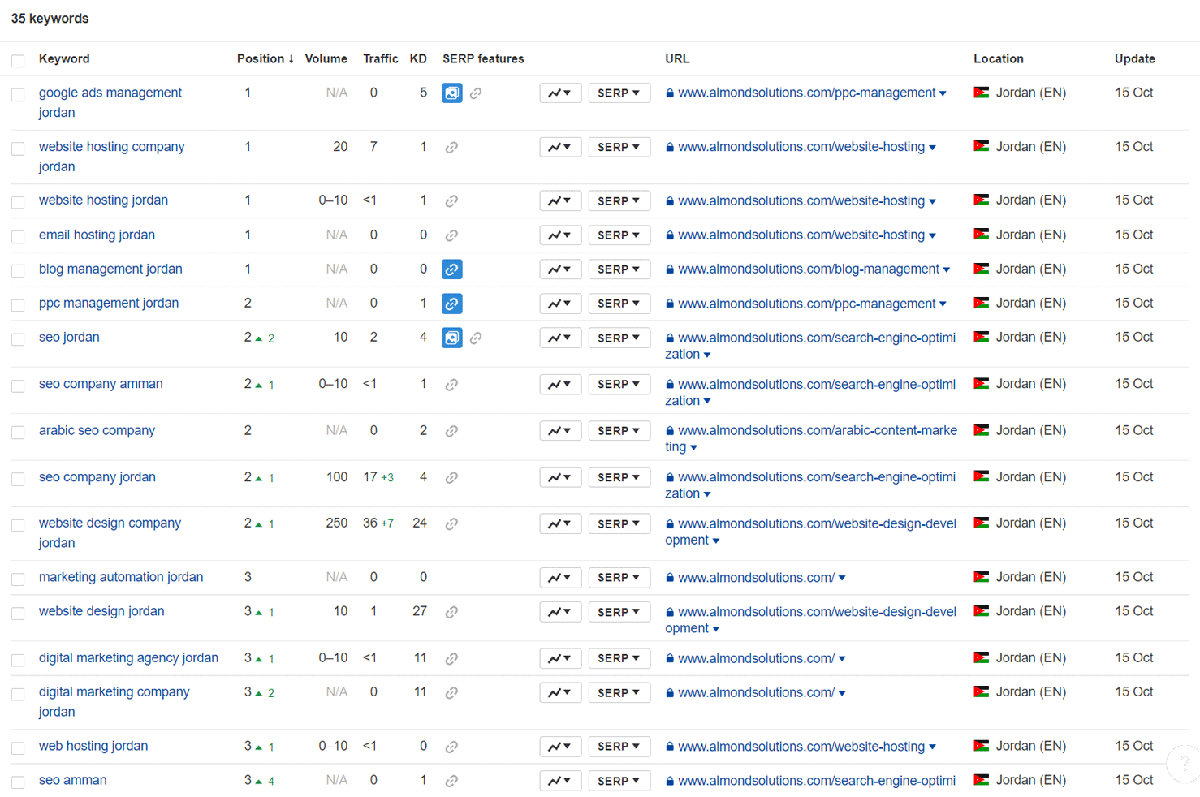Open keyword seo jordan
The height and width of the screenshot is (797, 1200).
(x=69, y=337)
